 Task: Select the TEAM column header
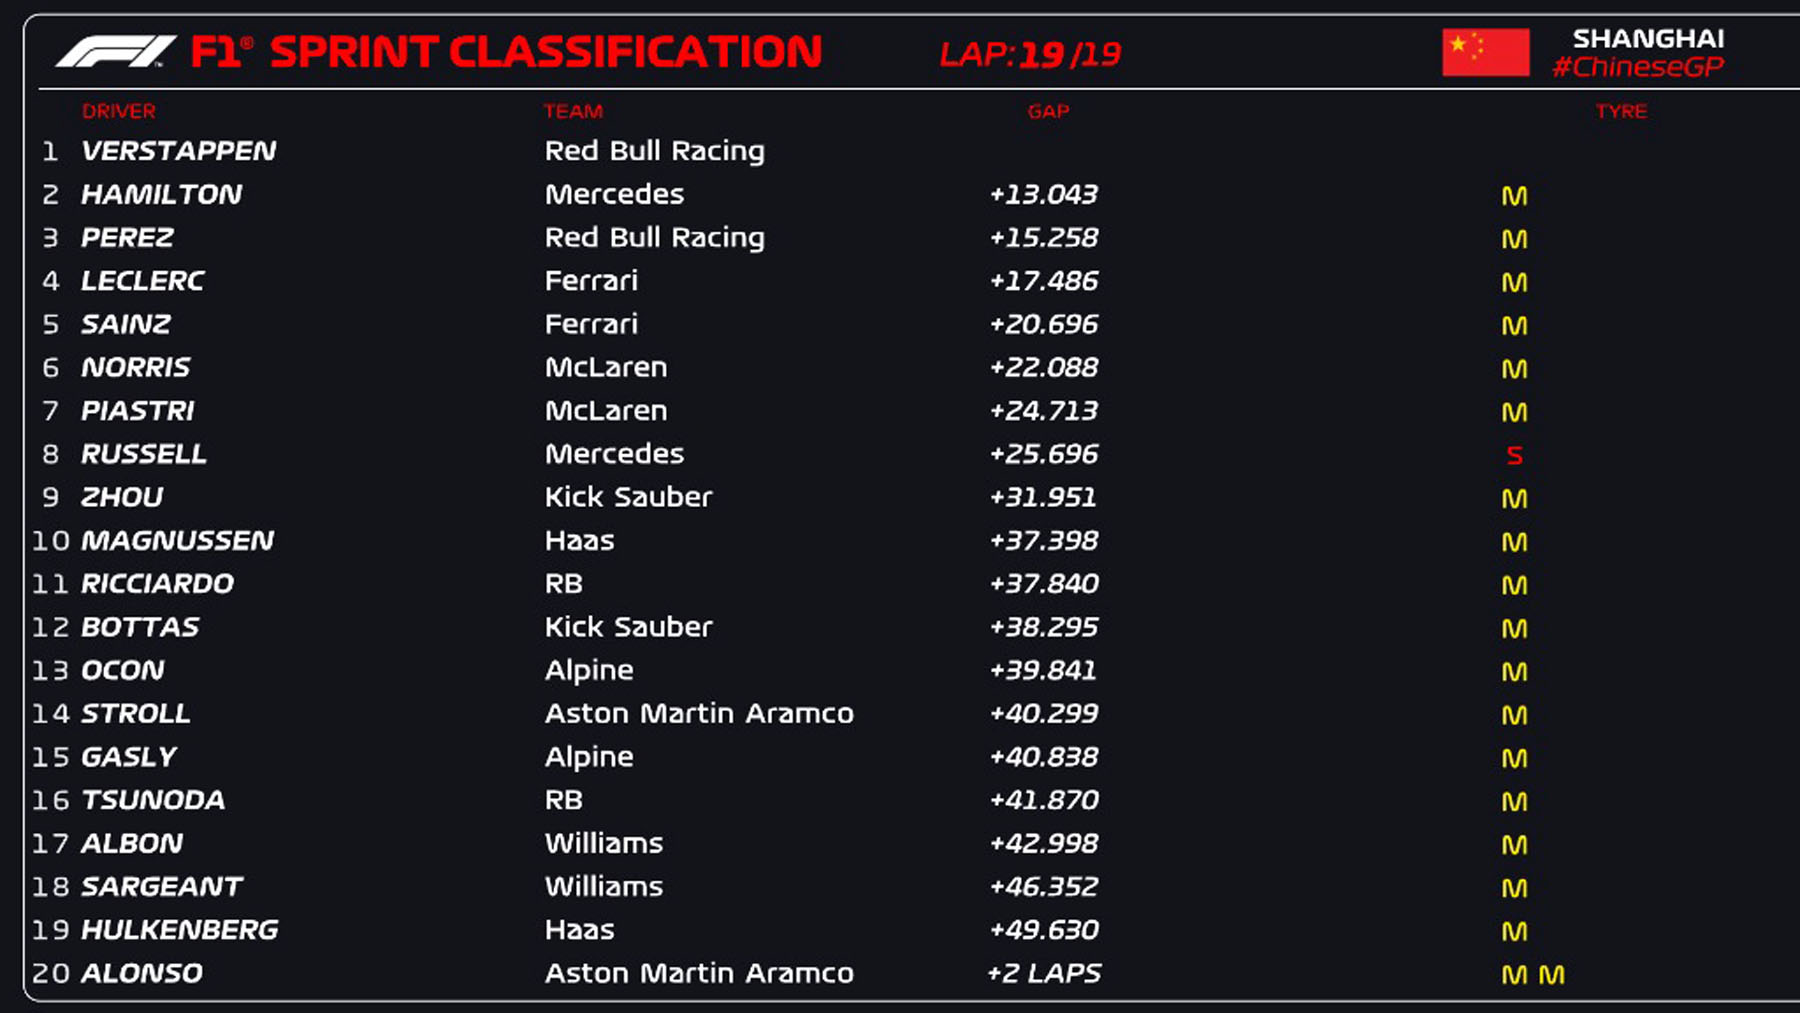coord(573,111)
